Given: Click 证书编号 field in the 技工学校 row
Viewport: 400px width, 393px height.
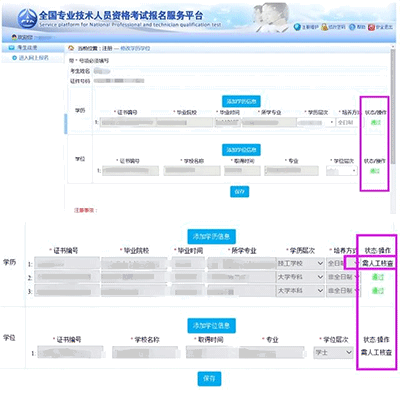Looking at the screenshot, I should (x=67, y=264).
